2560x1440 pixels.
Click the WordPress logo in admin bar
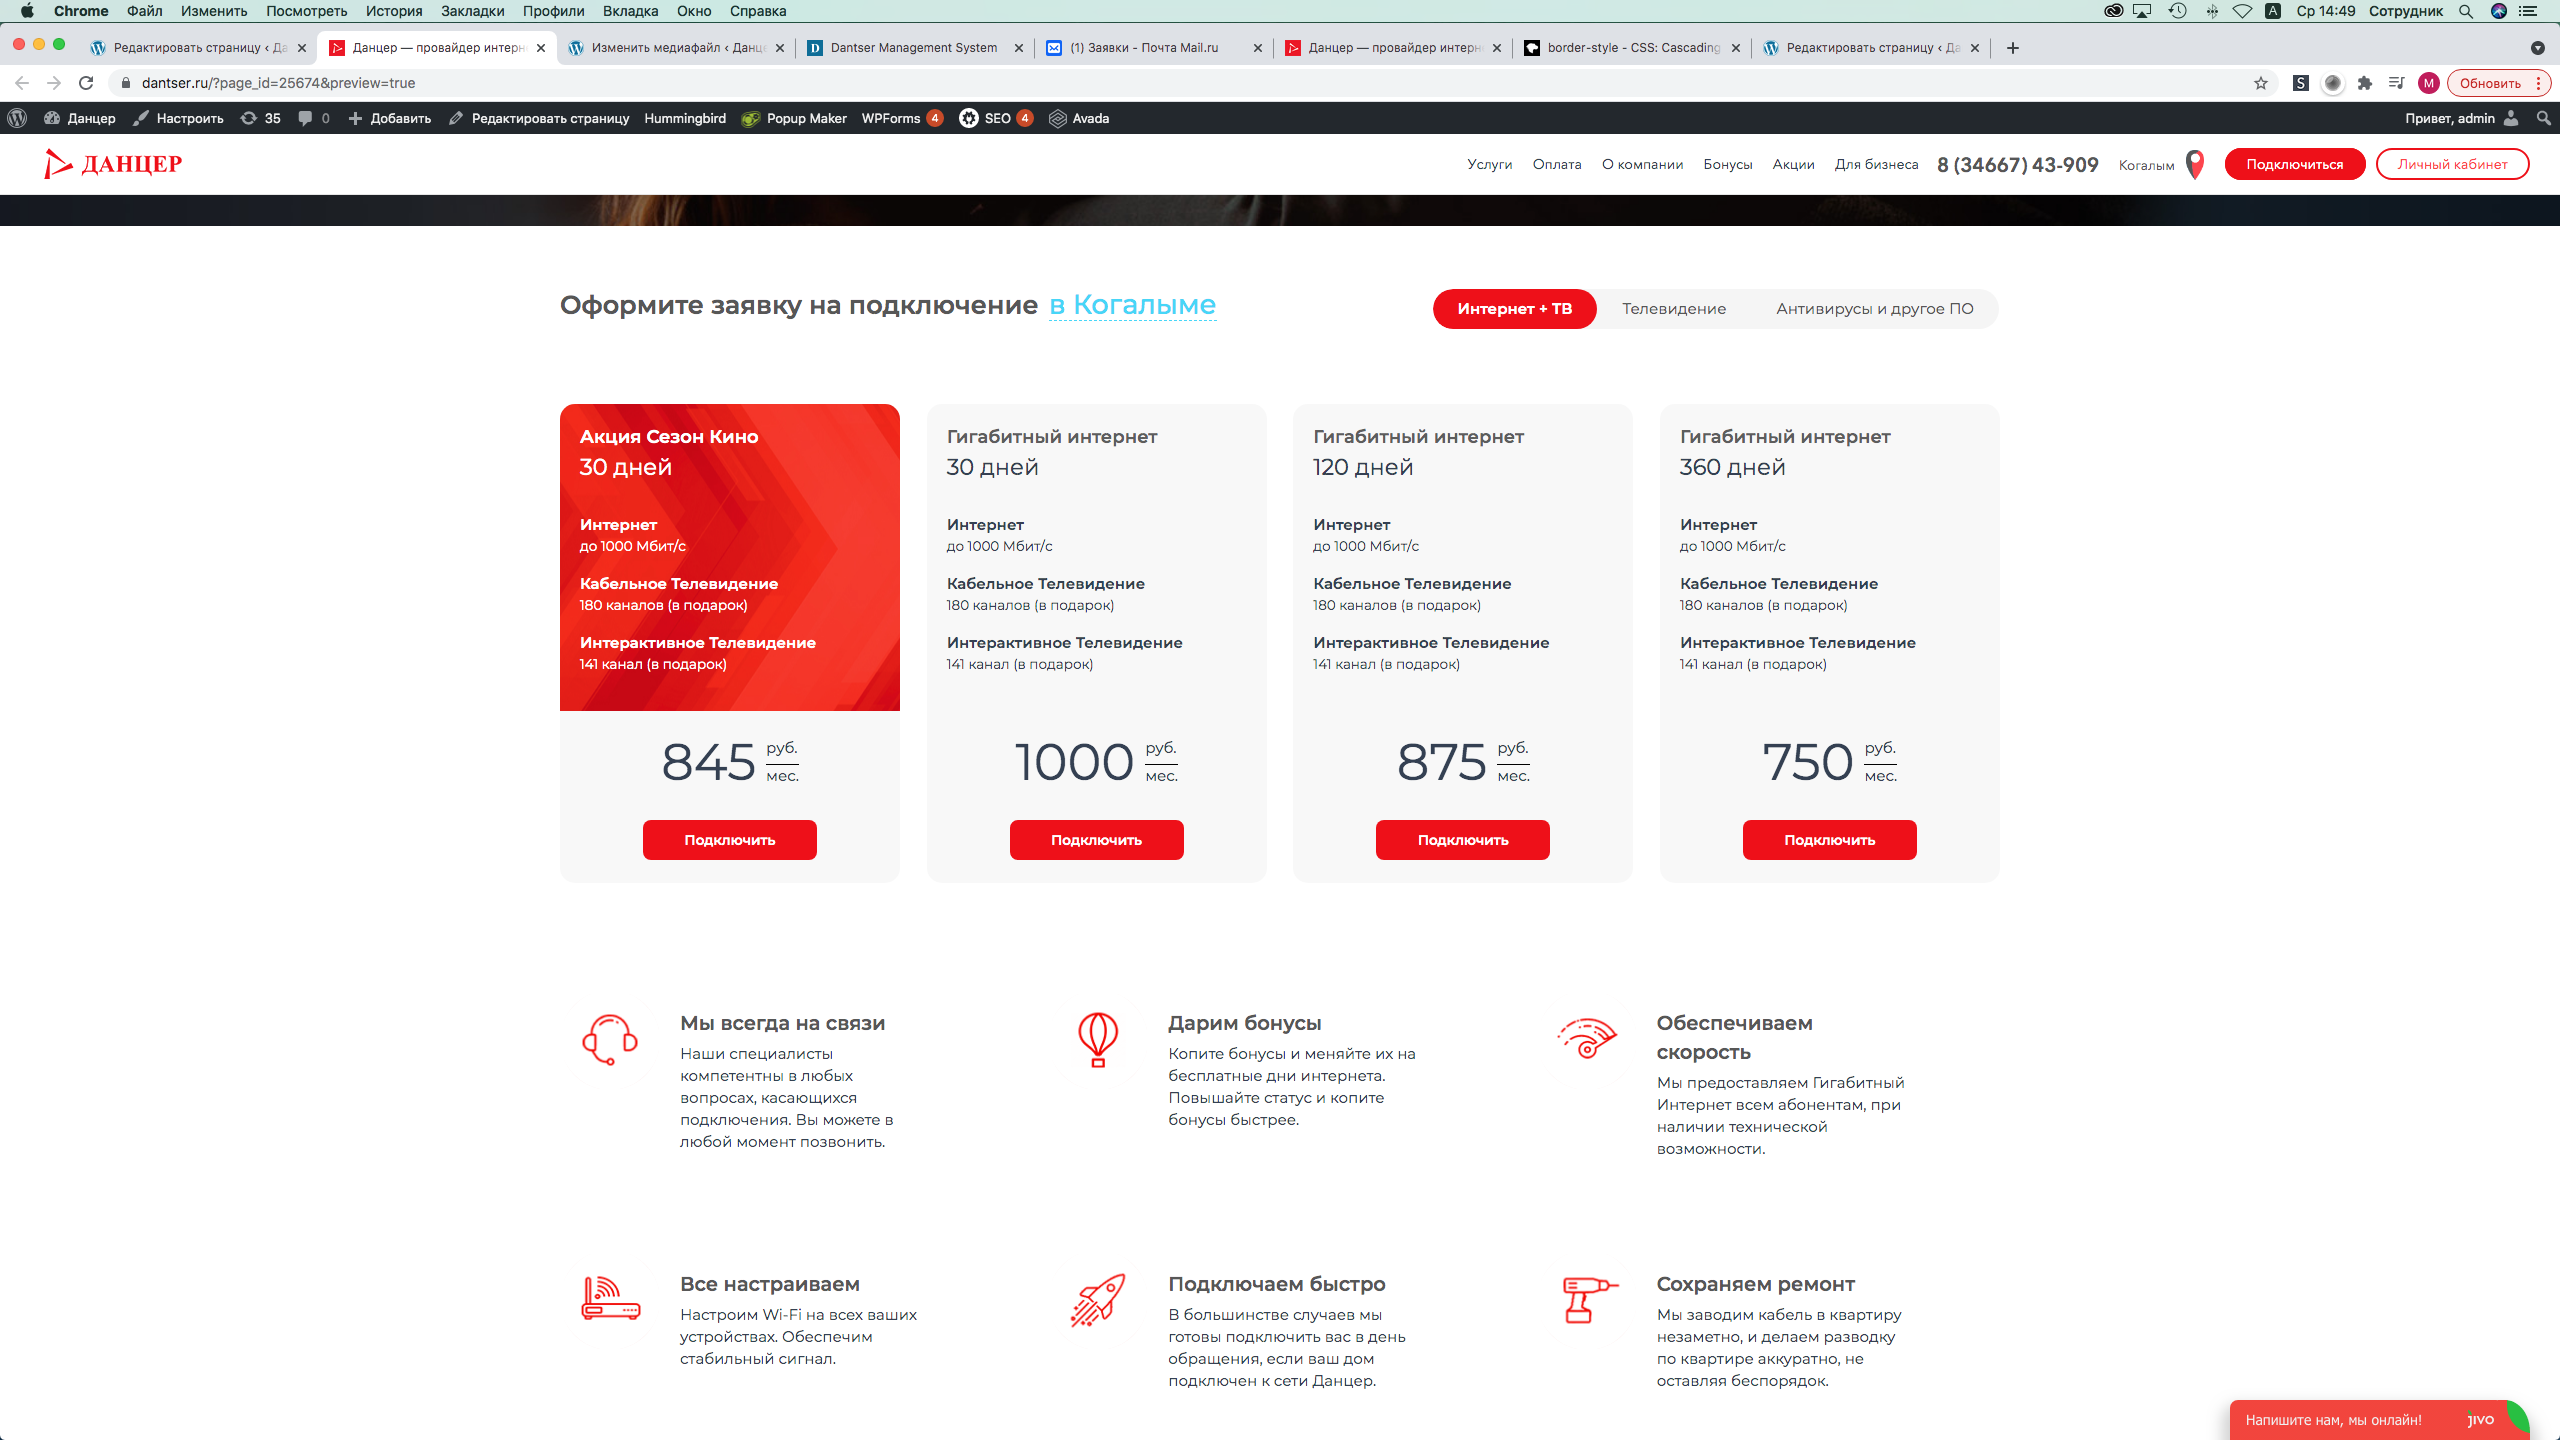pos(17,118)
